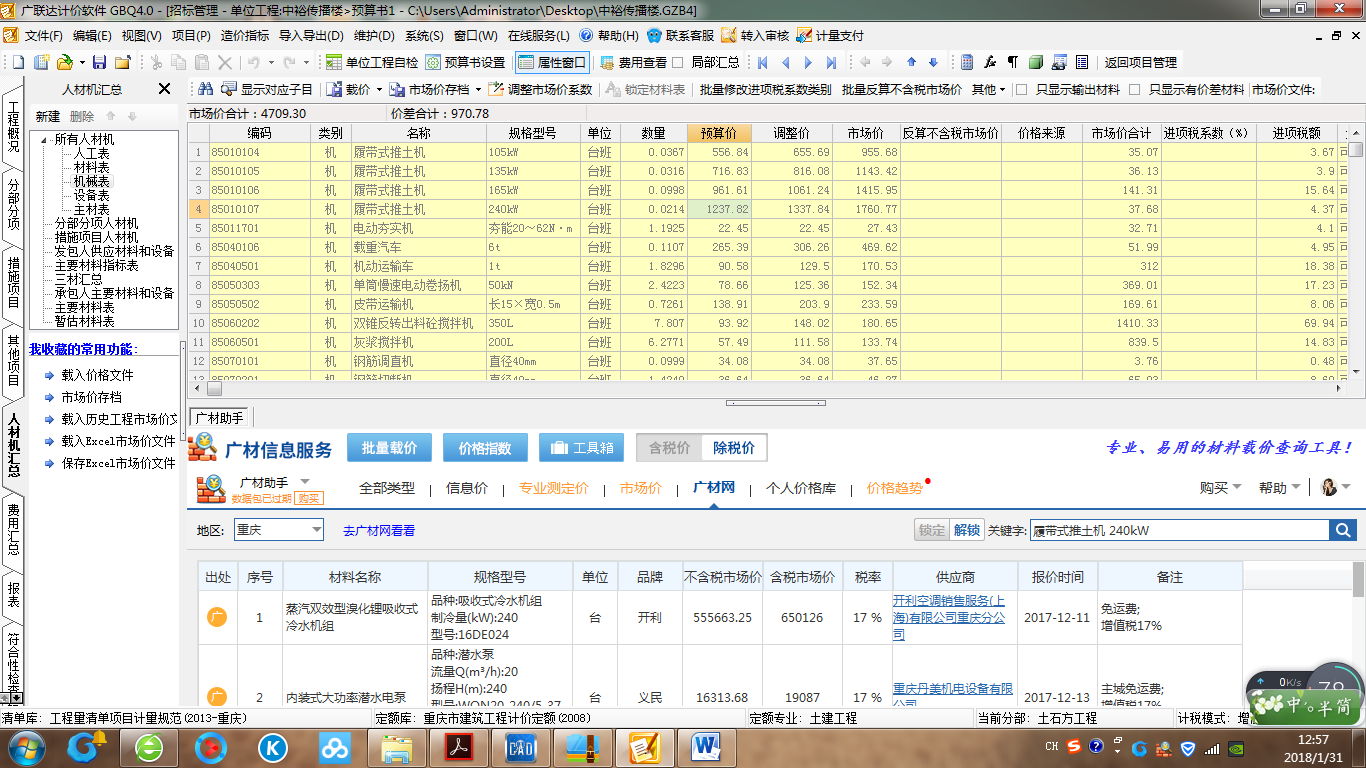The height and width of the screenshot is (768, 1366).
Task: Collapse the 所有人材机 tree node
Action: coord(45,139)
